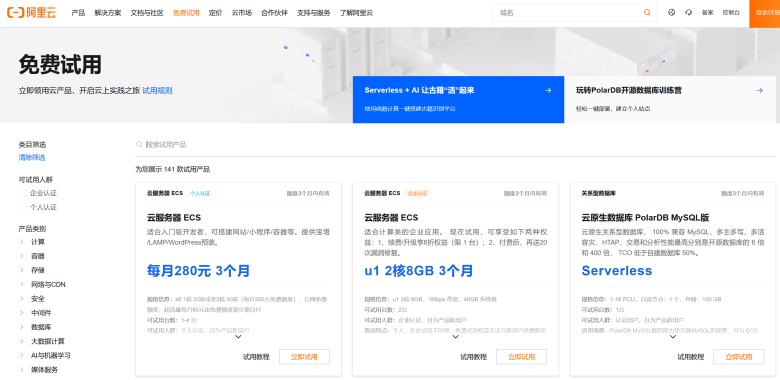Image resolution: width=780 pixels, height=380 pixels.
Task: Open the Serverless + AI 让古籍"活"起来 banner
Action: [x=459, y=99]
